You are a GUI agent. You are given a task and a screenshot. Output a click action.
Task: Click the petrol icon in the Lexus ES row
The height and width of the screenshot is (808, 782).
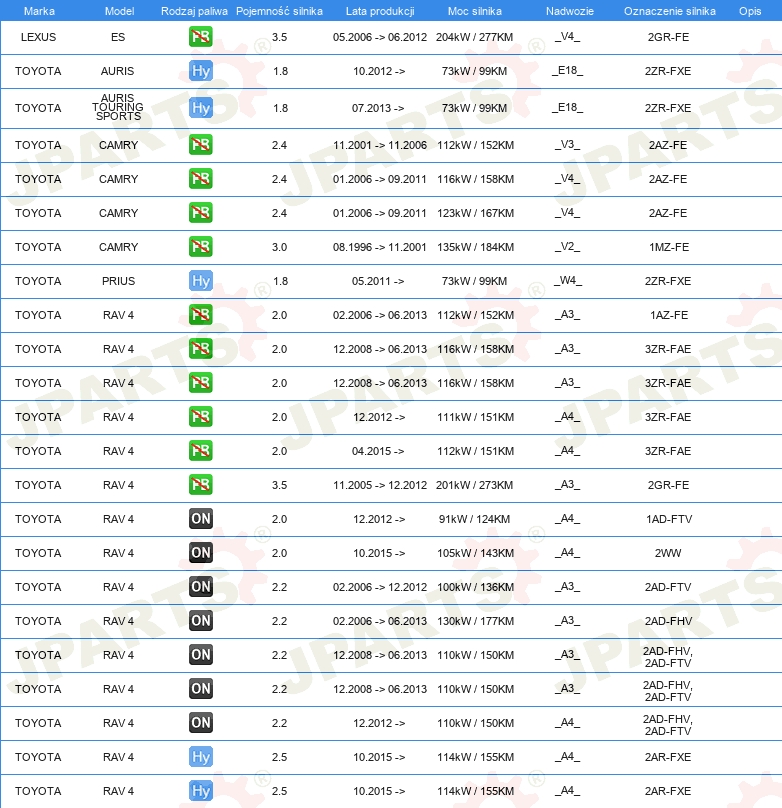click(200, 37)
